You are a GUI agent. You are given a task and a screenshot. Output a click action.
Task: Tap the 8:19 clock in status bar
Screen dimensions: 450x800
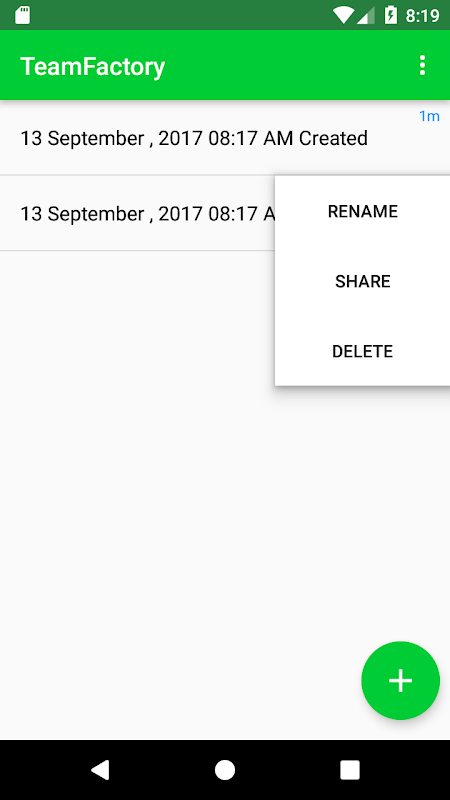[x=422, y=16]
